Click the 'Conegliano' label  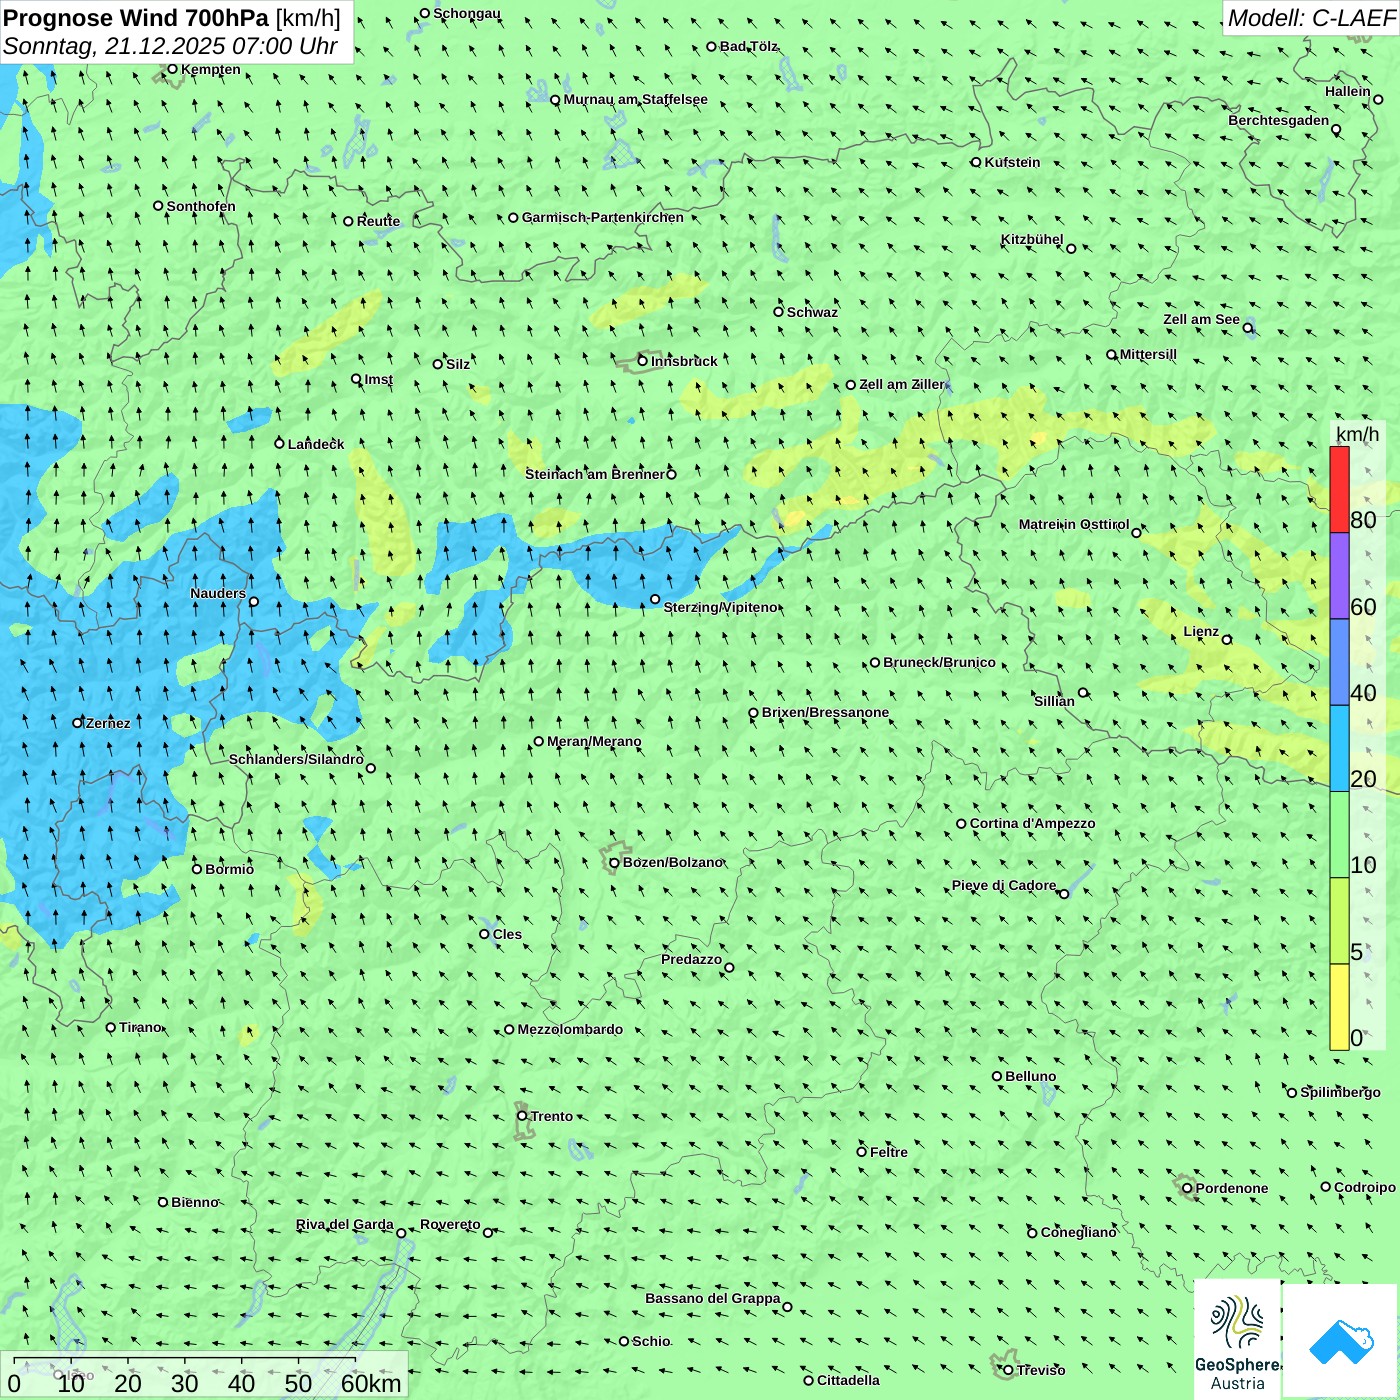(x=1079, y=1232)
